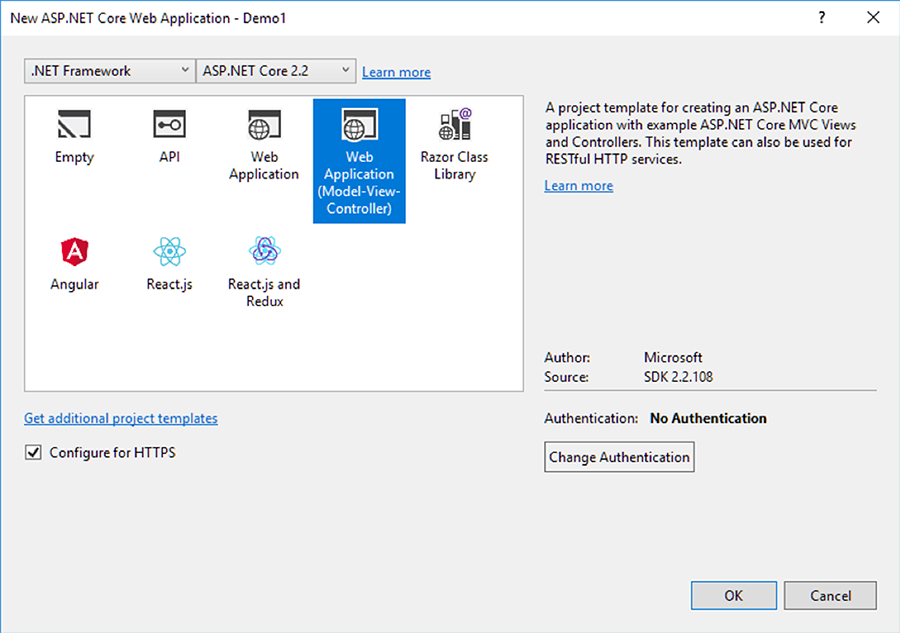Viewport: 900px width, 633px height.
Task: Select the Web Application (Model-View-Controller) template
Action: (358, 160)
